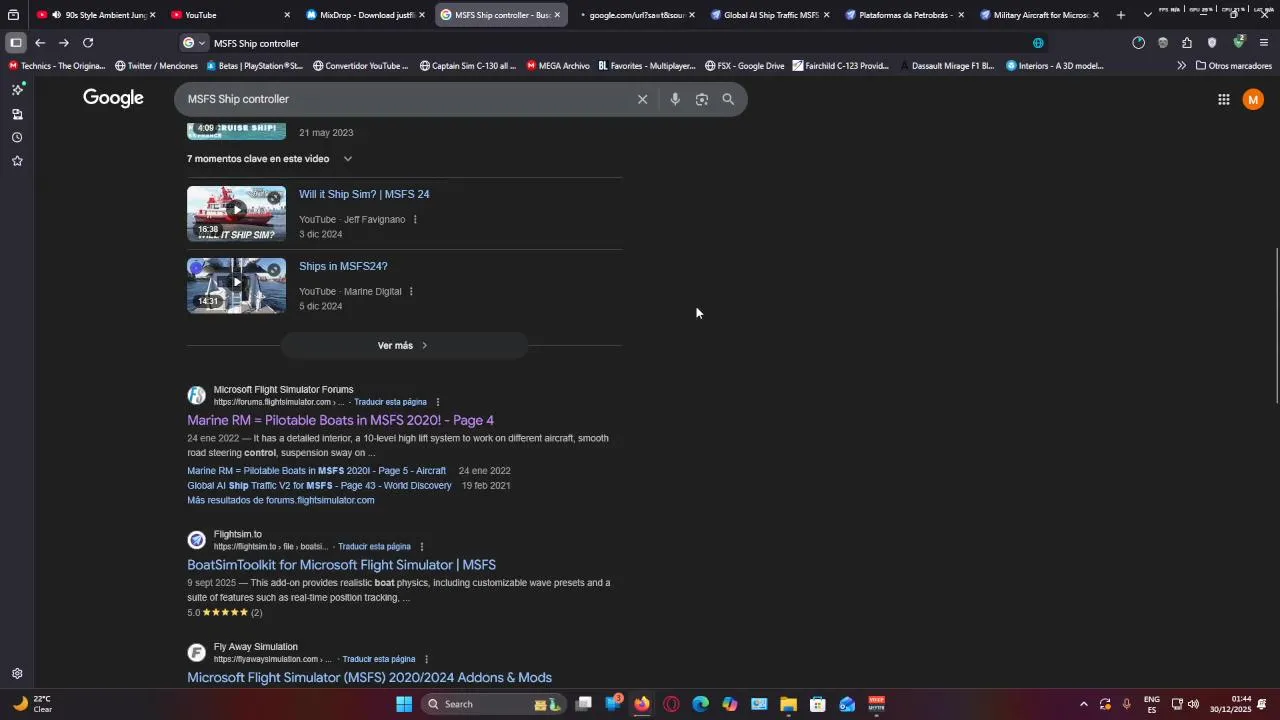Open Will it Ship Sim? MSFS 24 video

pos(364,194)
